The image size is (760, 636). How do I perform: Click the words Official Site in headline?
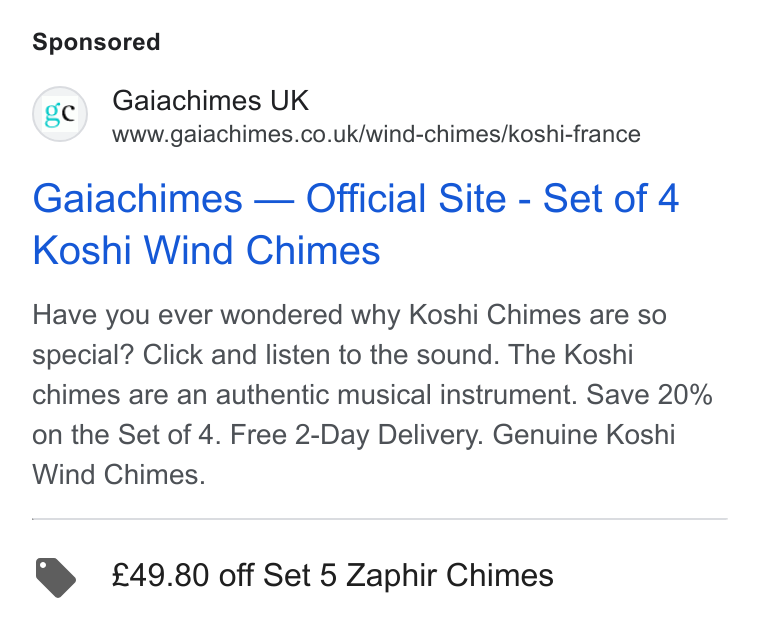[x=406, y=198]
